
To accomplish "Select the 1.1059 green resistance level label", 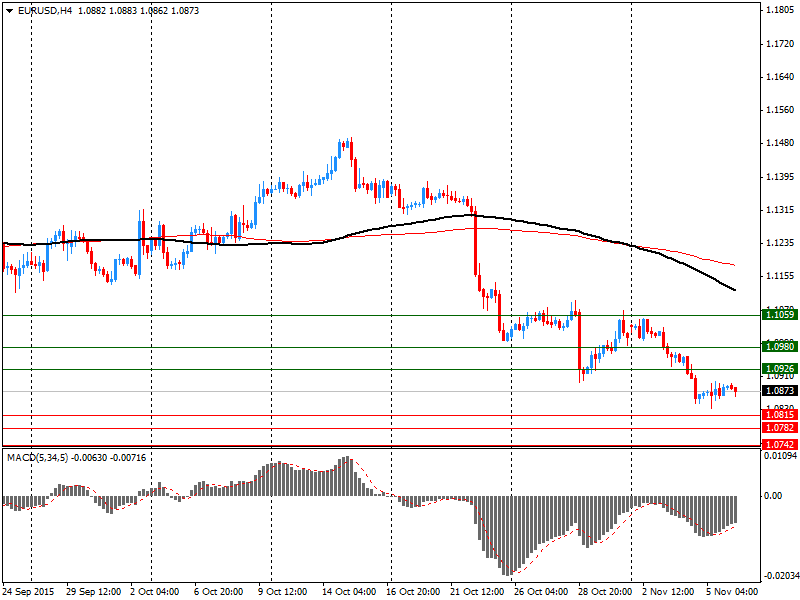I will click(x=780, y=315).
